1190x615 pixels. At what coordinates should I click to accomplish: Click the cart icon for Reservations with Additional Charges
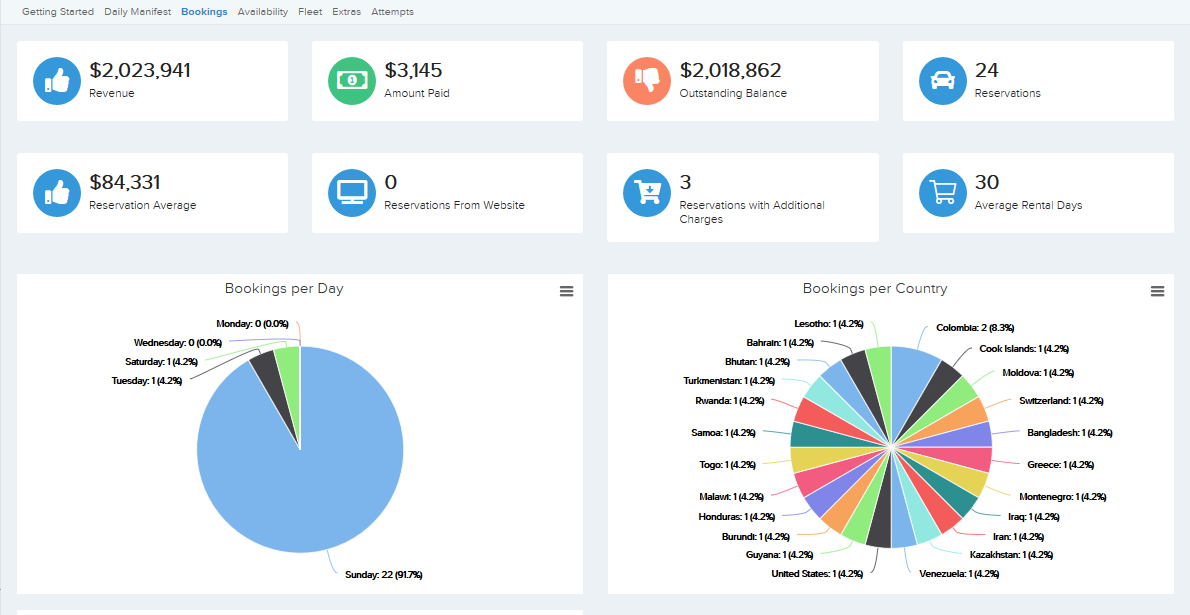[x=646, y=193]
